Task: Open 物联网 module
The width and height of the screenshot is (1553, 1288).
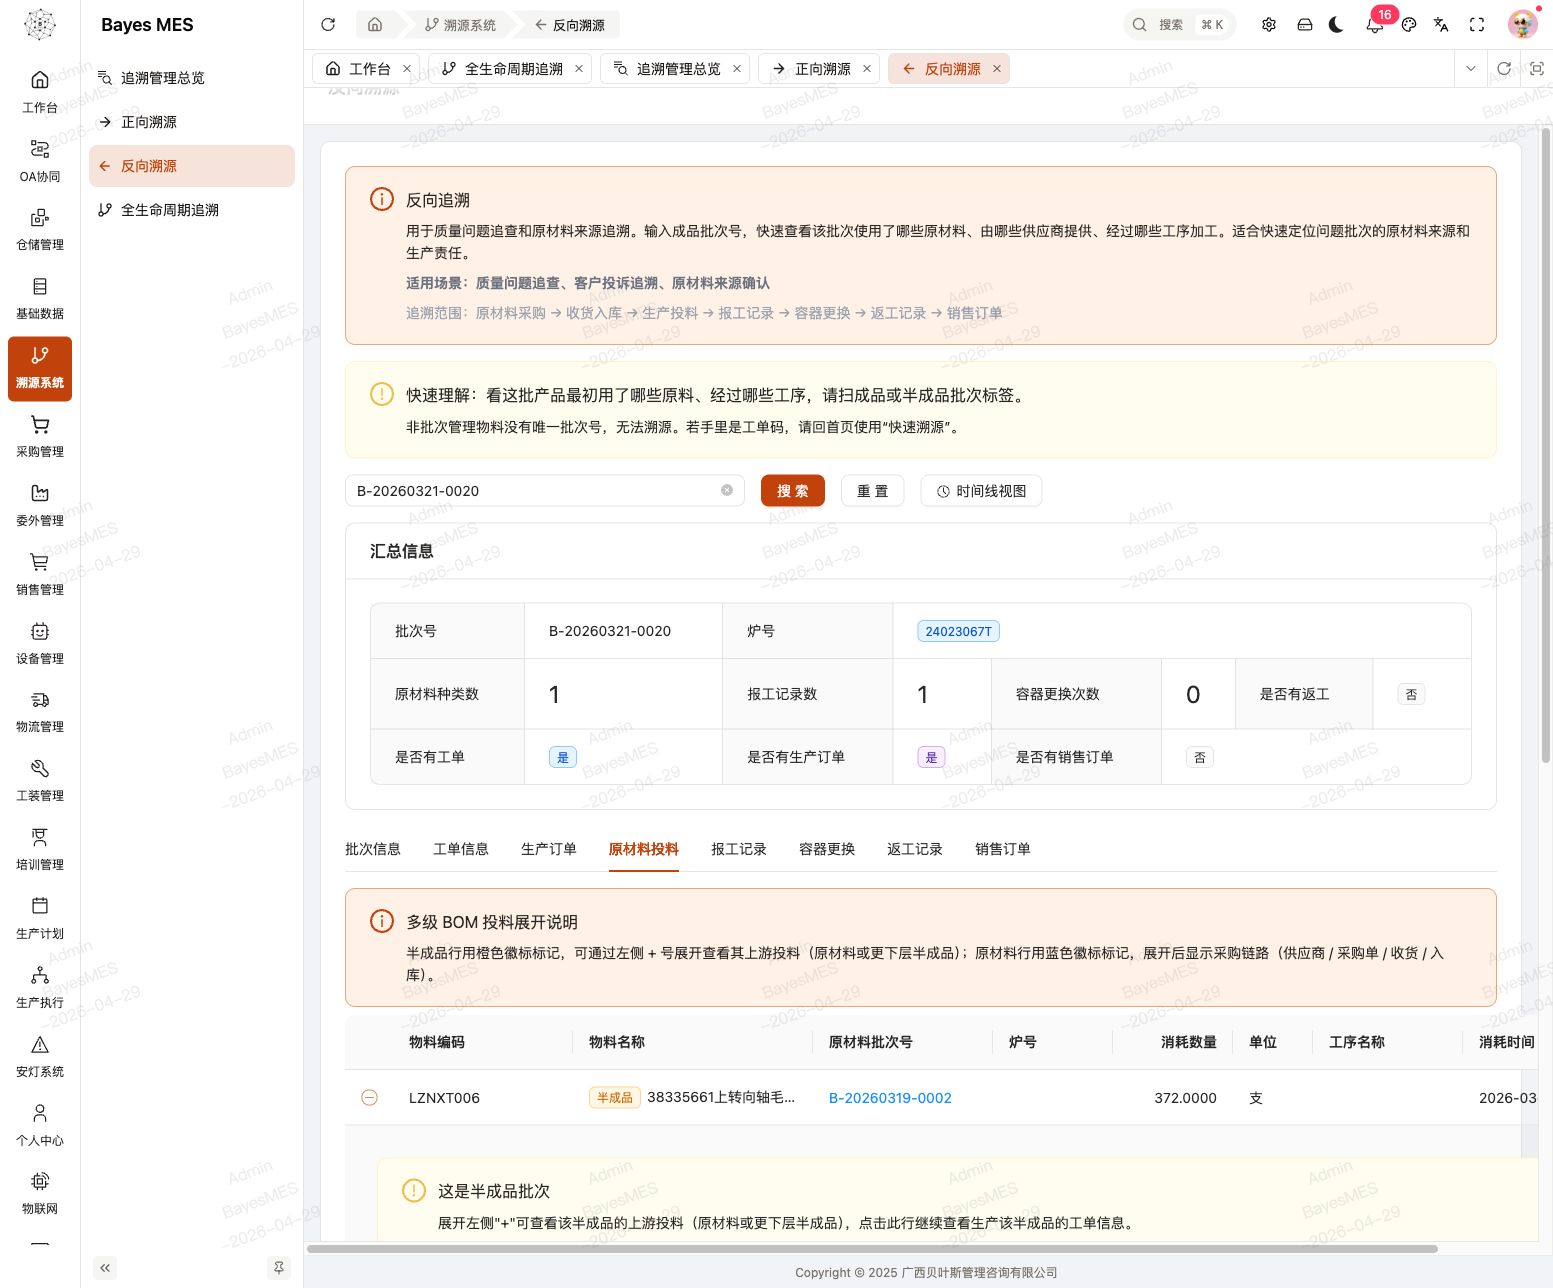Action: [x=40, y=1194]
